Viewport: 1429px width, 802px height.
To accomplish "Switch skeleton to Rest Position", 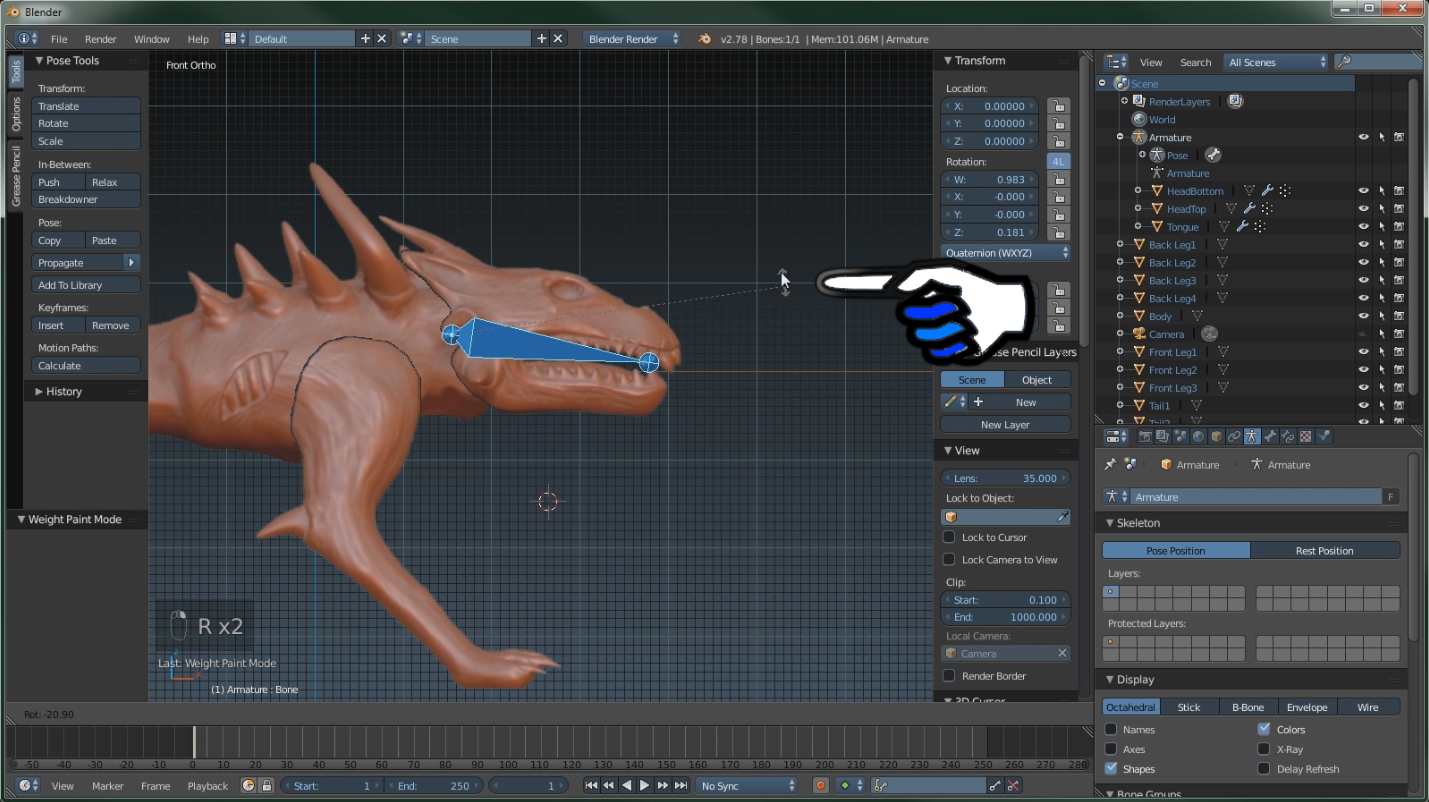I will point(1325,550).
